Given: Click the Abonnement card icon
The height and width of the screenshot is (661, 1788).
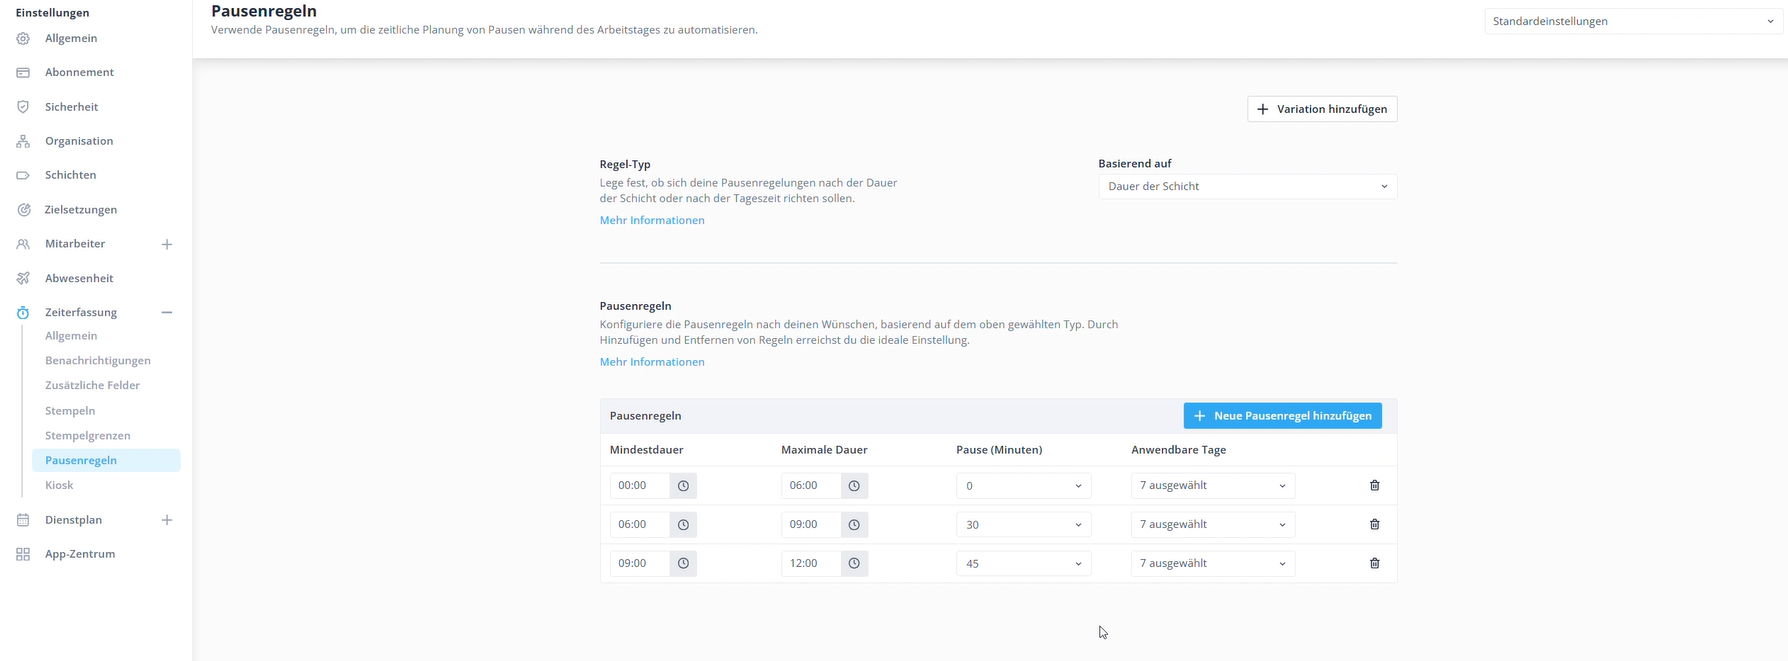Looking at the screenshot, I should pyautogui.click(x=23, y=72).
